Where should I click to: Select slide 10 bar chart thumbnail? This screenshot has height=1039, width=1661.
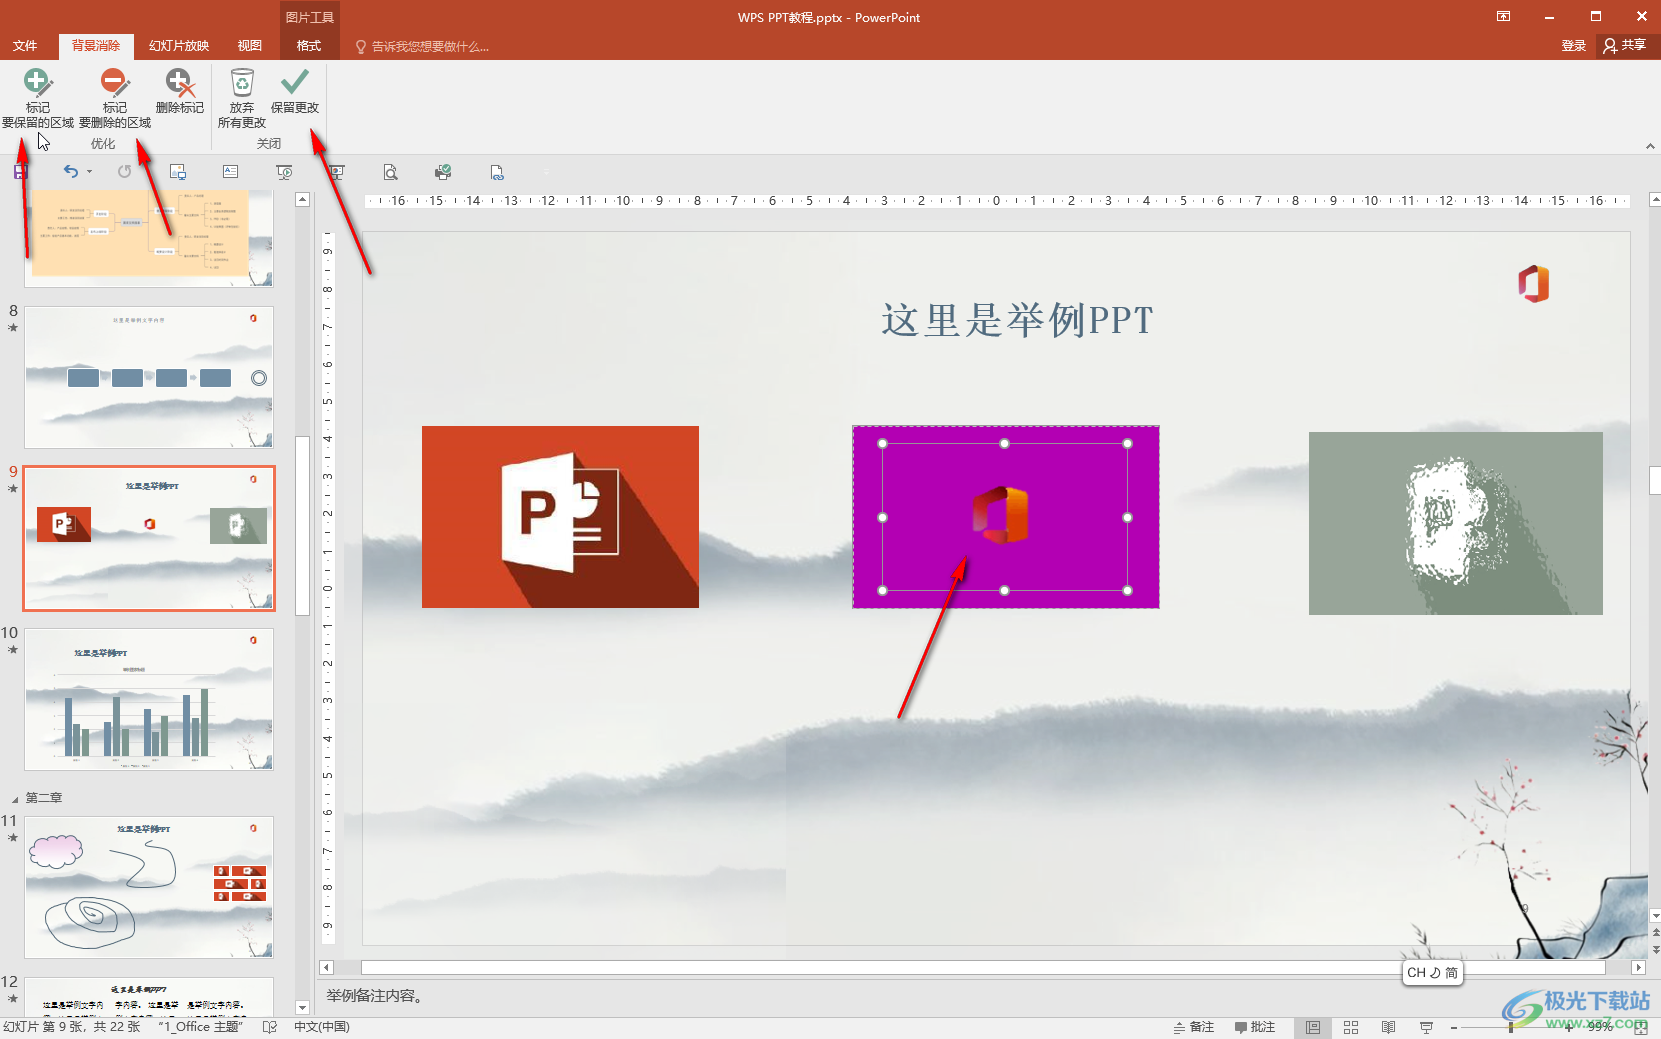click(149, 699)
